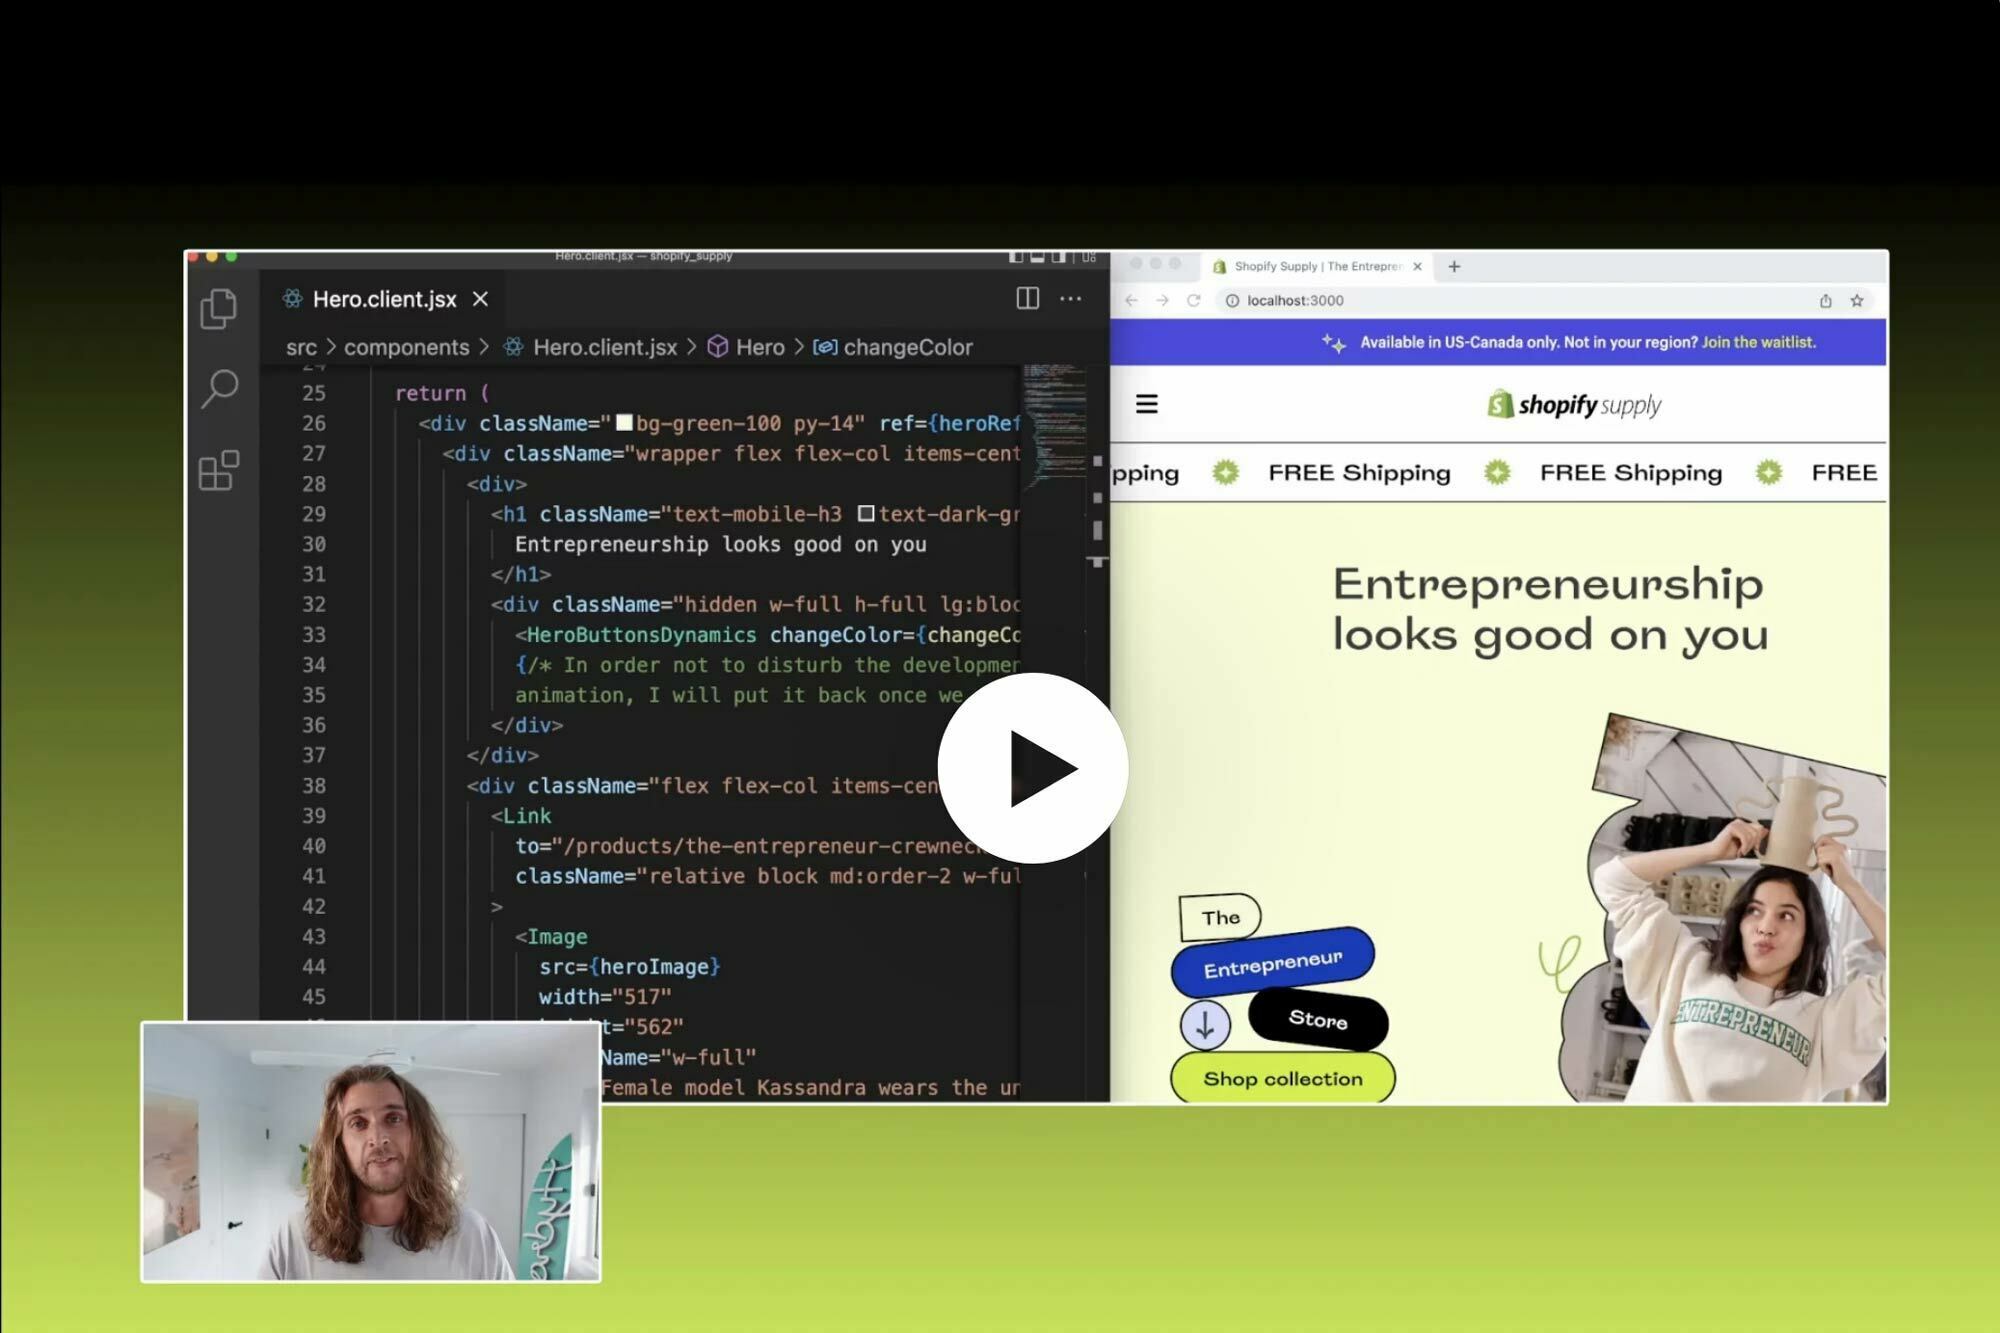Click line number 33 in the gutter
The height and width of the screenshot is (1333, 2000).
(x=314, y=635)
